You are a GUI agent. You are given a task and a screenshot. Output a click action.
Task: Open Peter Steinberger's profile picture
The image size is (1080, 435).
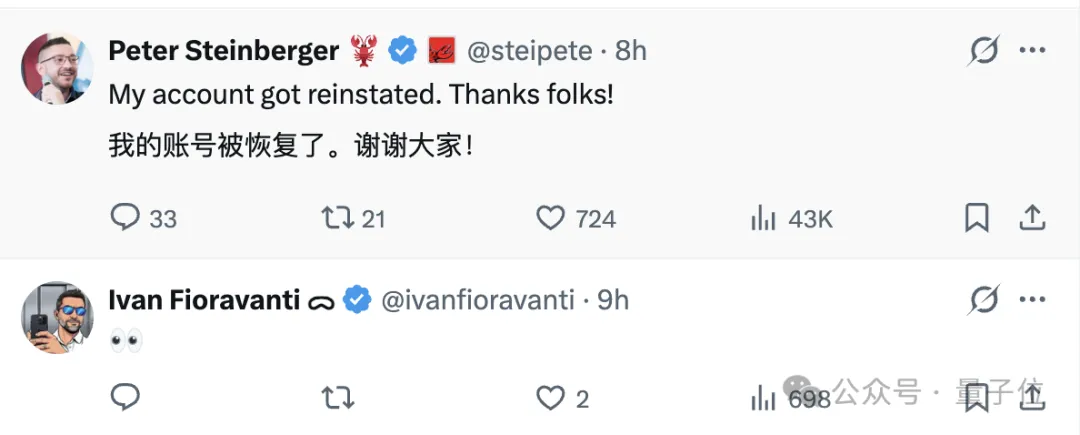pos(57,68)
